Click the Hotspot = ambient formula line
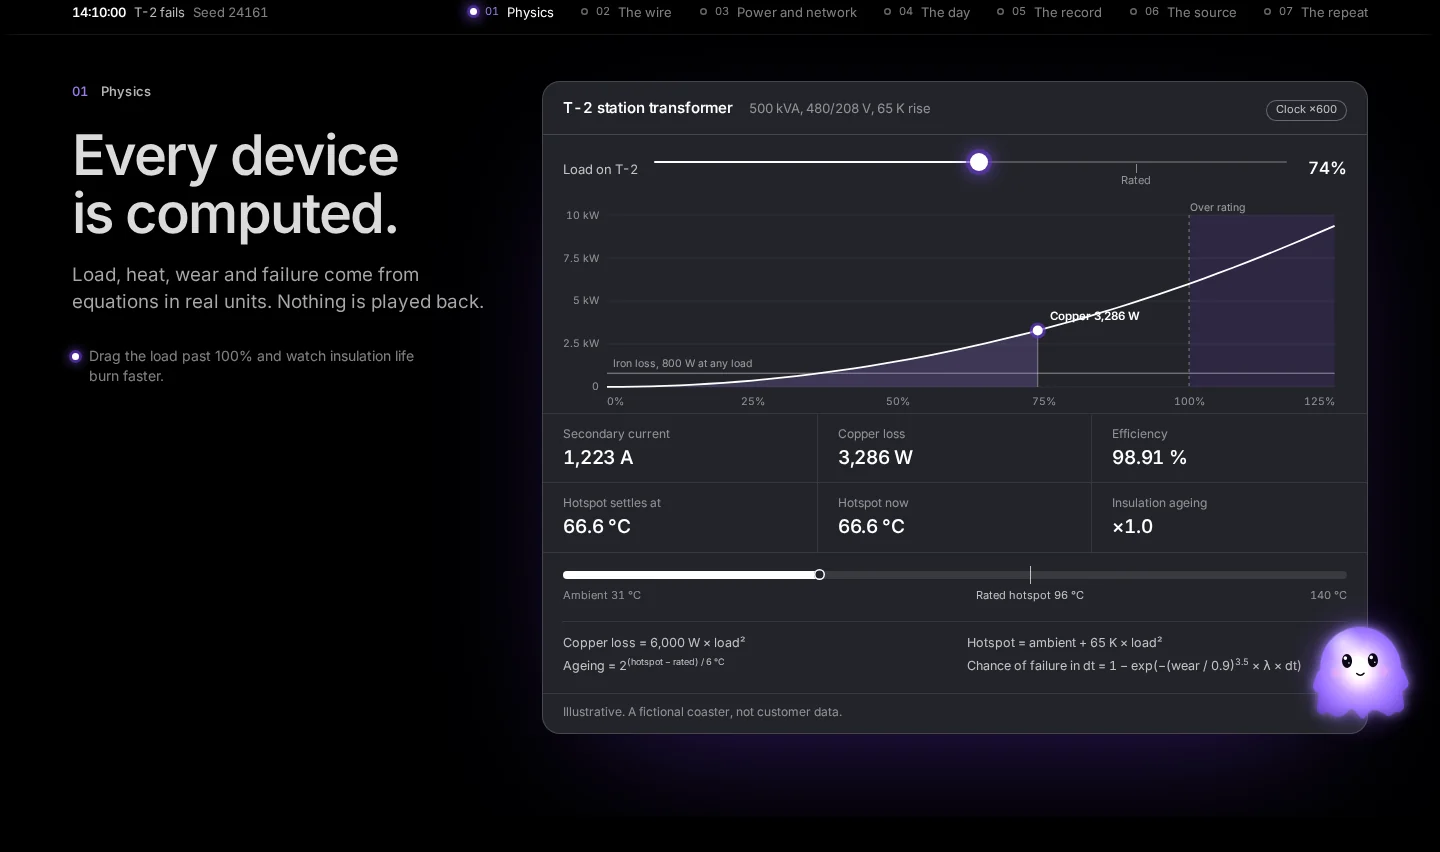The width and height of the screenshot is (1440, 852). pyautogui.click(x=1064, y=642)
